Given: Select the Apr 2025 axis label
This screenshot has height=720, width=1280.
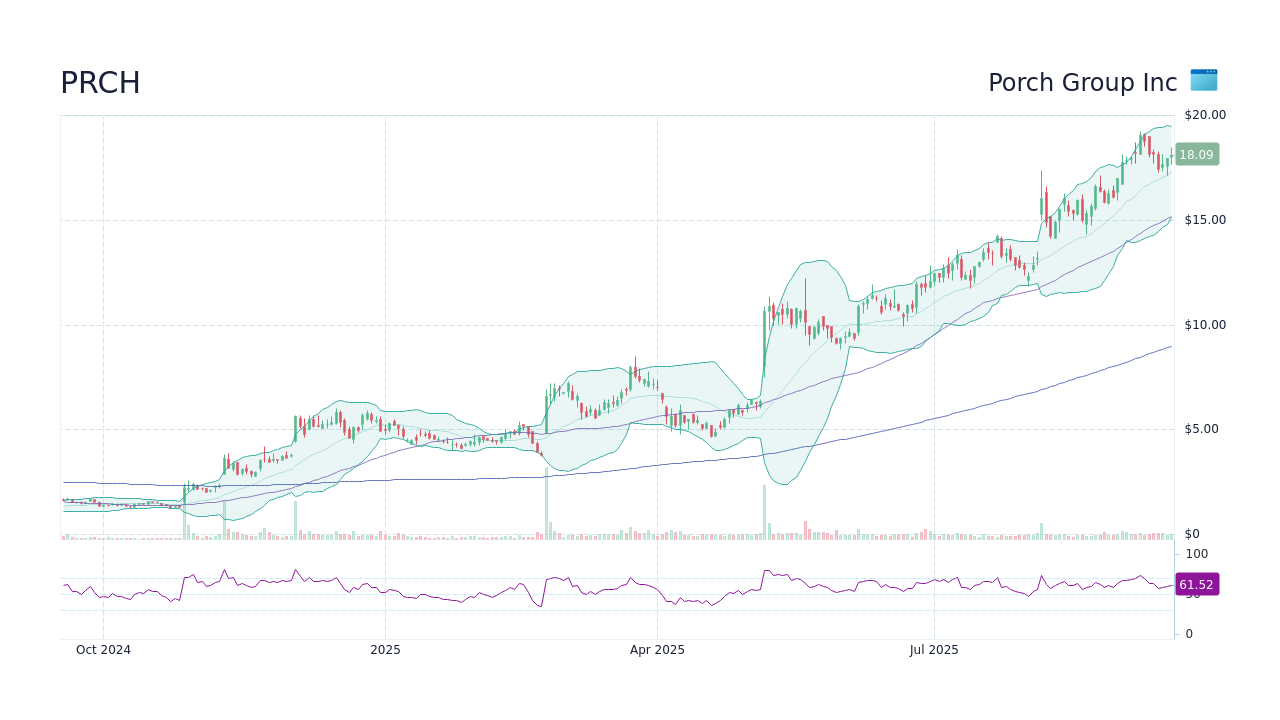Looking at the screenshot, I should click(657, 649).
